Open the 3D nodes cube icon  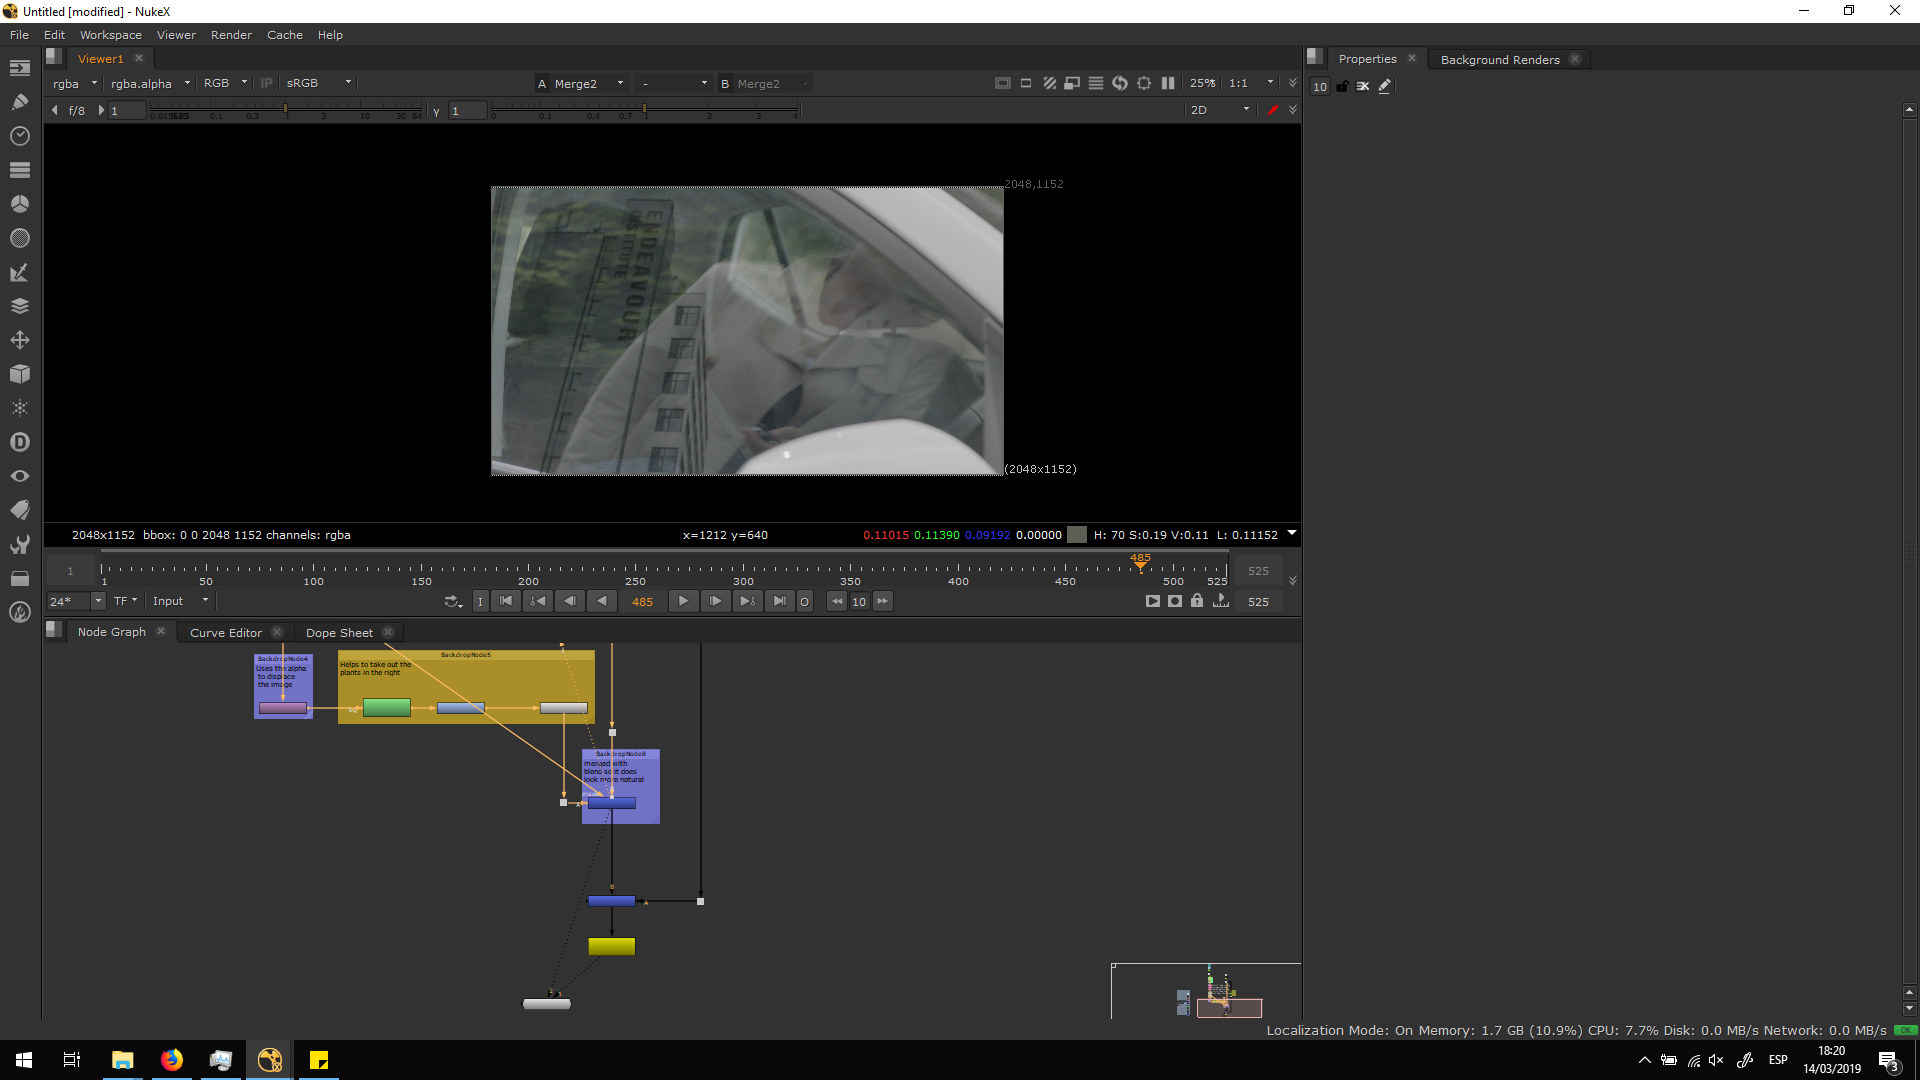click(x=20, y=374)
